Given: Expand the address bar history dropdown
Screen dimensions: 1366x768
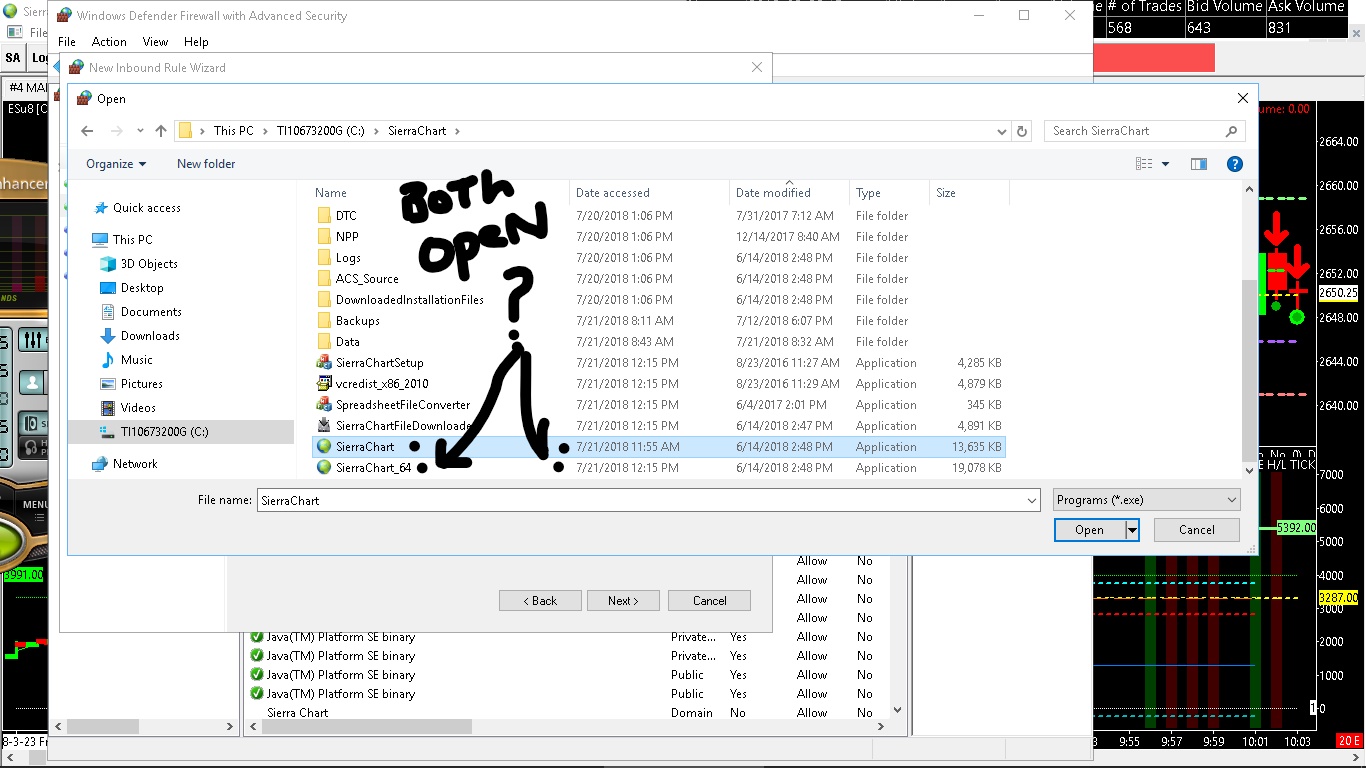Looking at the screenshot, I should tap(1002, 131).
